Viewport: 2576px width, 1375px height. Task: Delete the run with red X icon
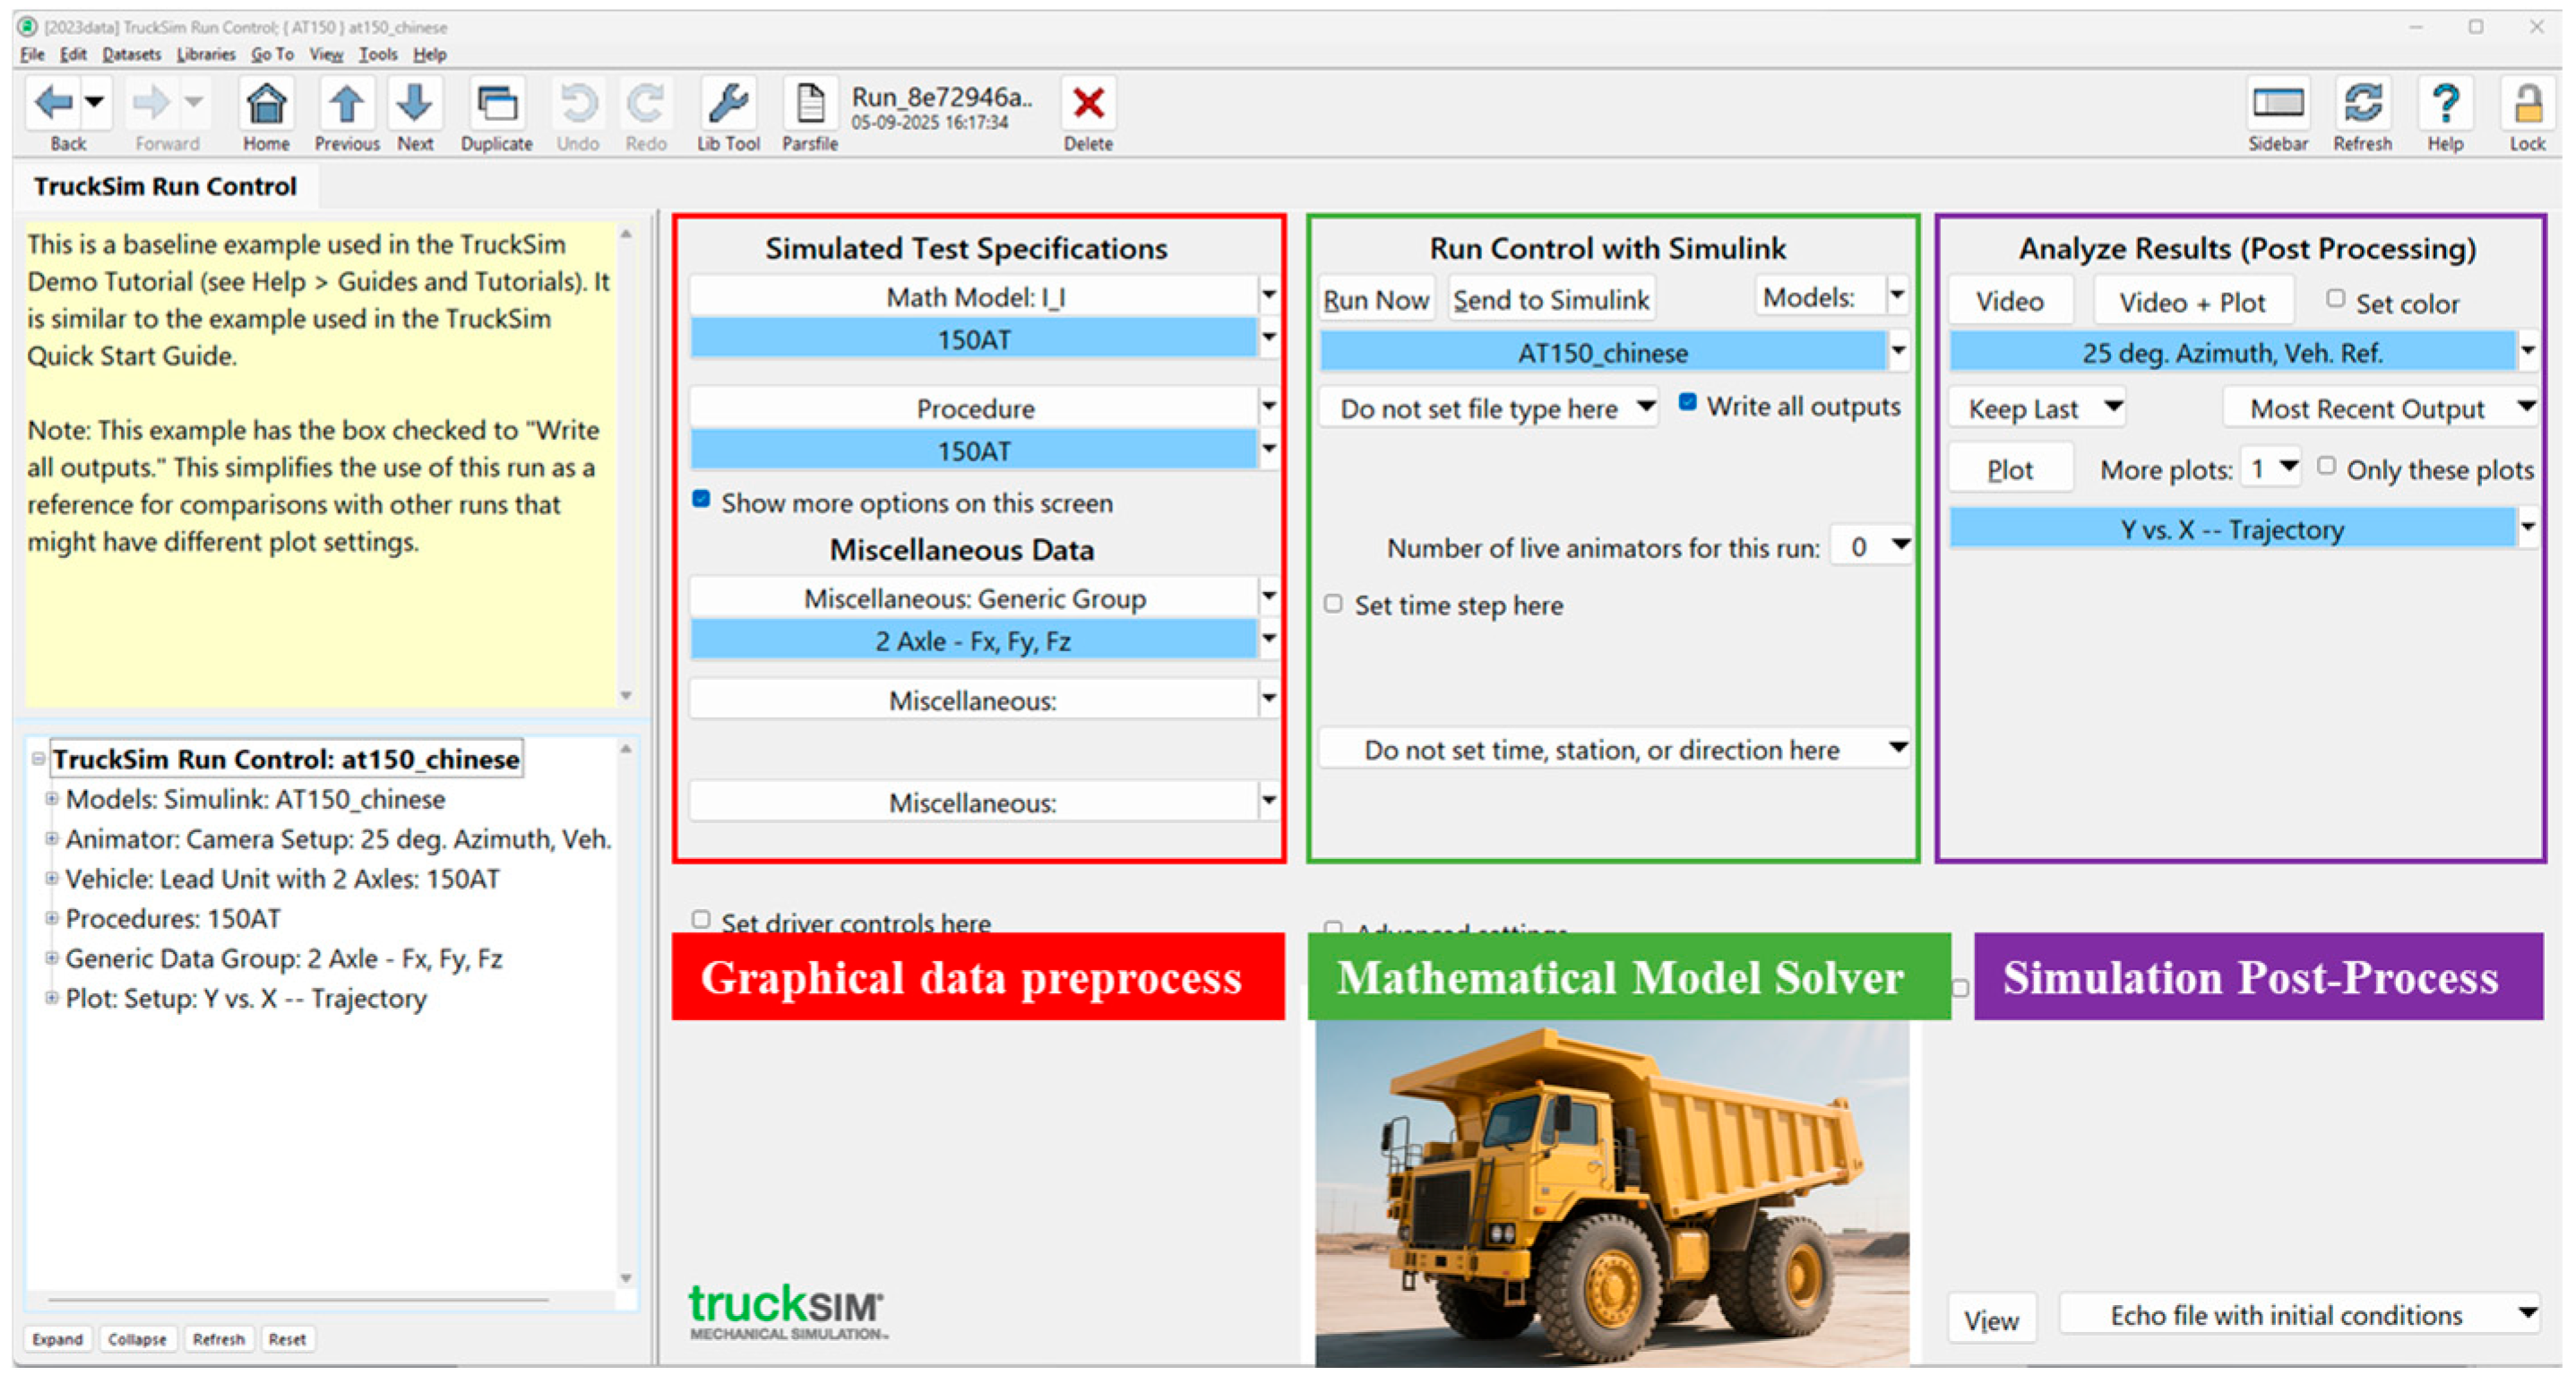(x=1087, y=104)
